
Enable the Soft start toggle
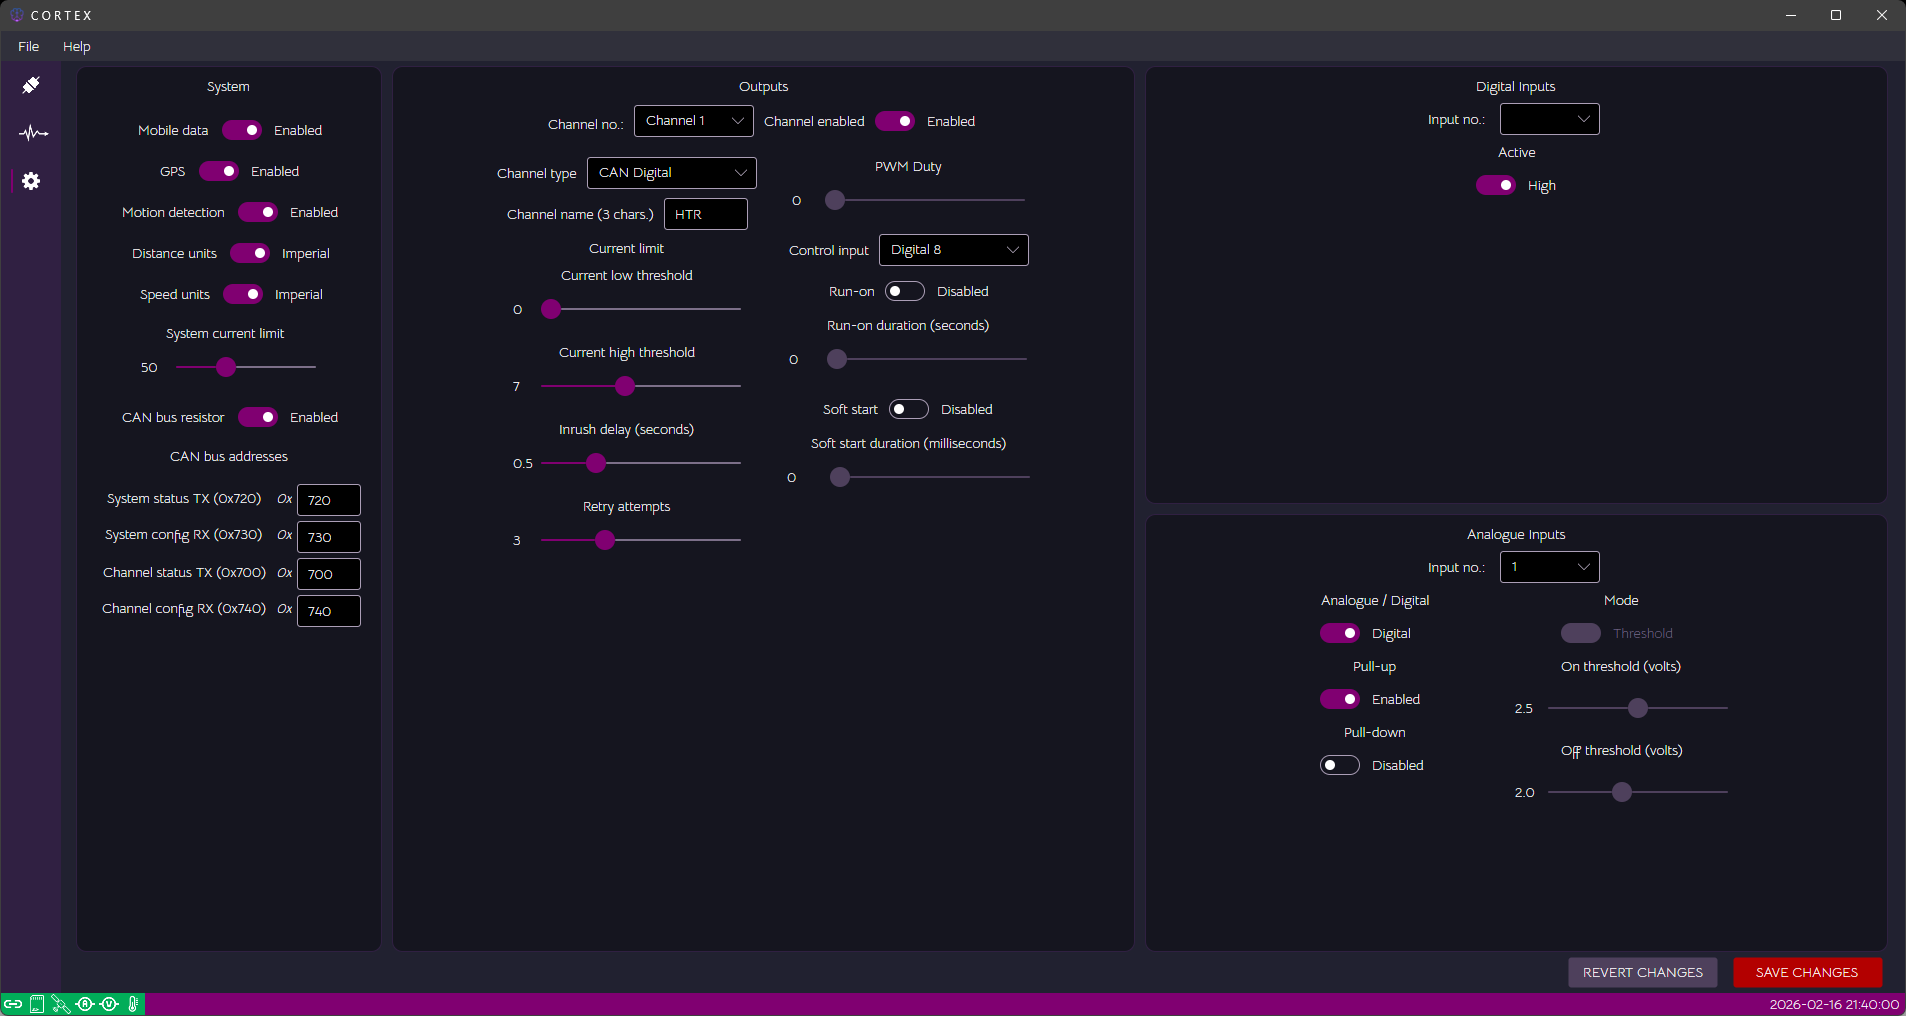tap(908, 409)
